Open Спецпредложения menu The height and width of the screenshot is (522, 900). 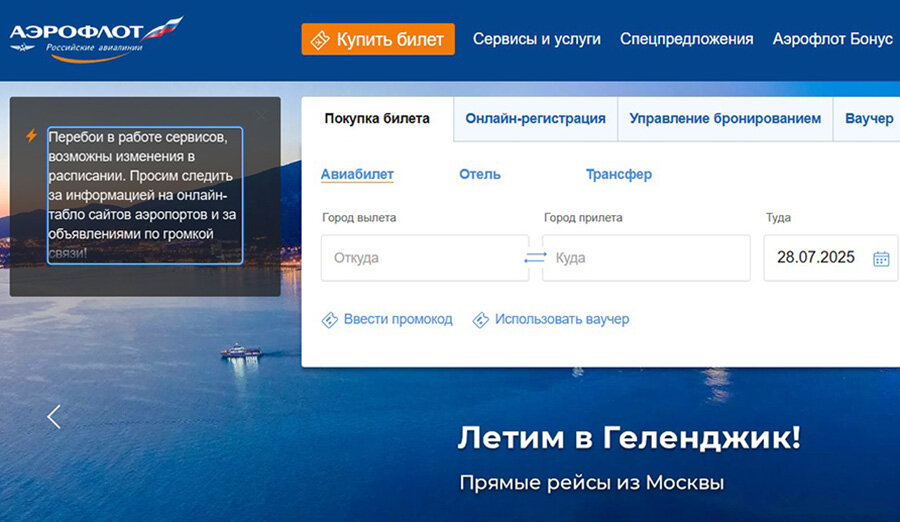(686, 39)
